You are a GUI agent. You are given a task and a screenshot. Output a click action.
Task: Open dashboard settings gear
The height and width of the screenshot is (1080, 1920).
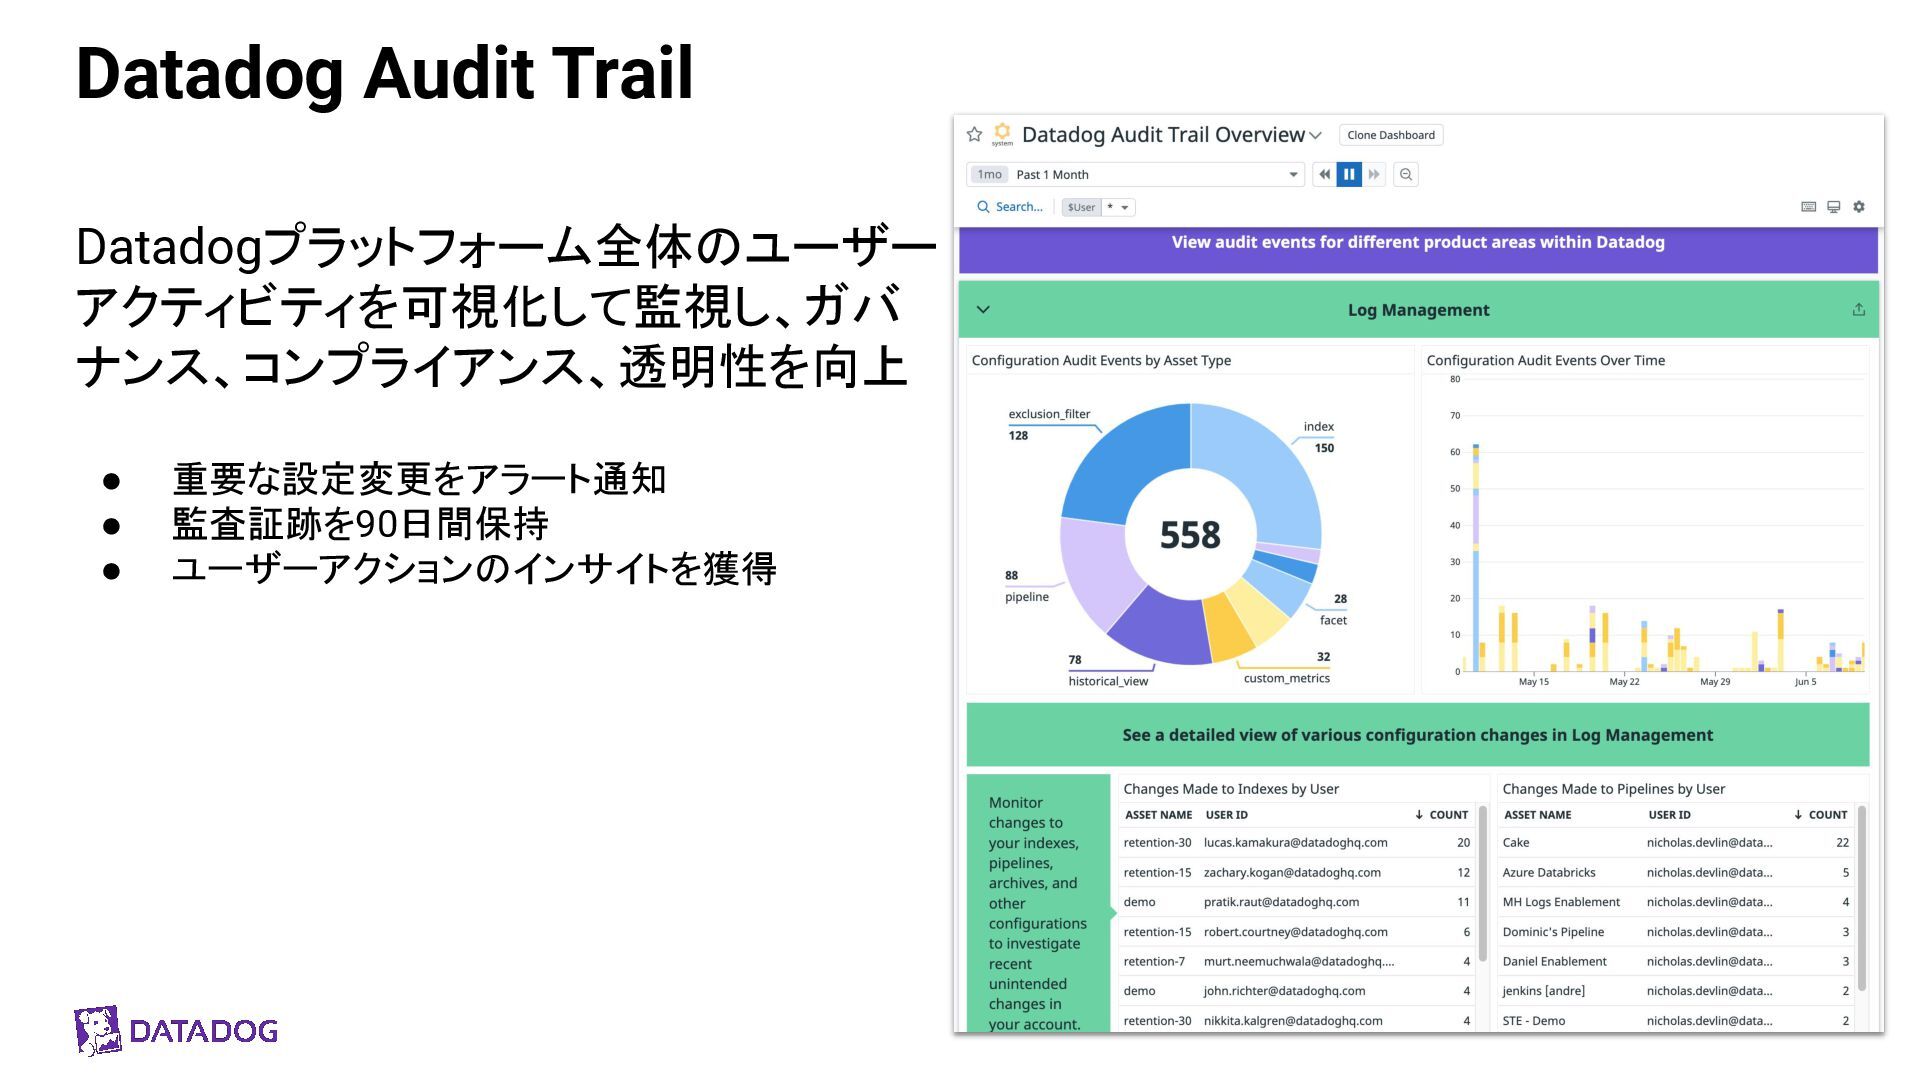[x=1859, y=207]
